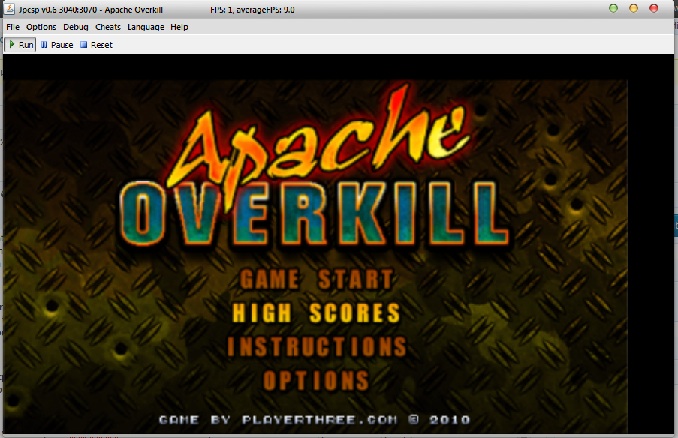Click the Jpcsp Java icon in title bar
This screenshot has height=438, width=678.
tap(9, 9)
